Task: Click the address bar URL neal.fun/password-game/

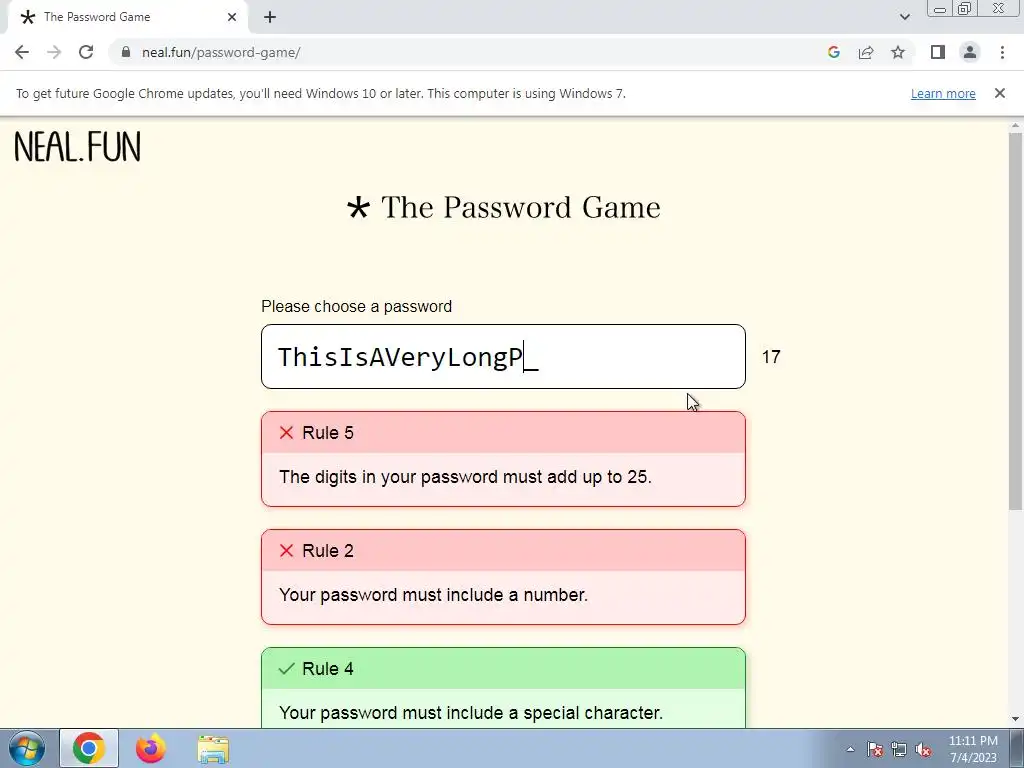Action: point(221,52)
